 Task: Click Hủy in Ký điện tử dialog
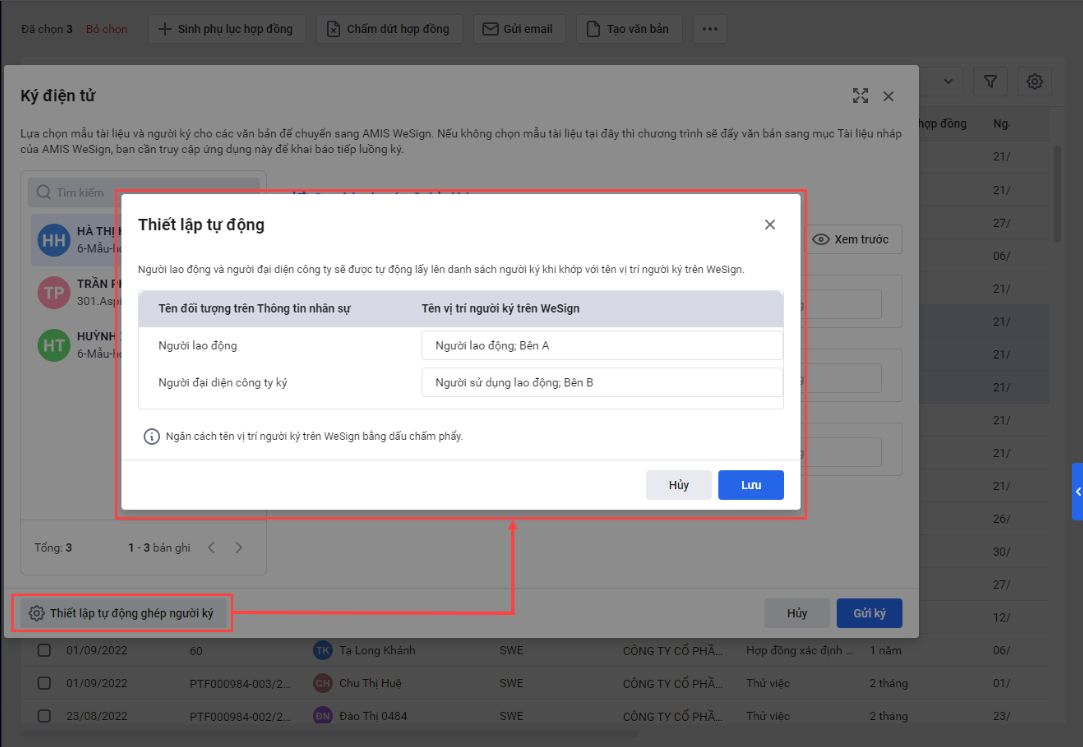click(x=796, y=613)
